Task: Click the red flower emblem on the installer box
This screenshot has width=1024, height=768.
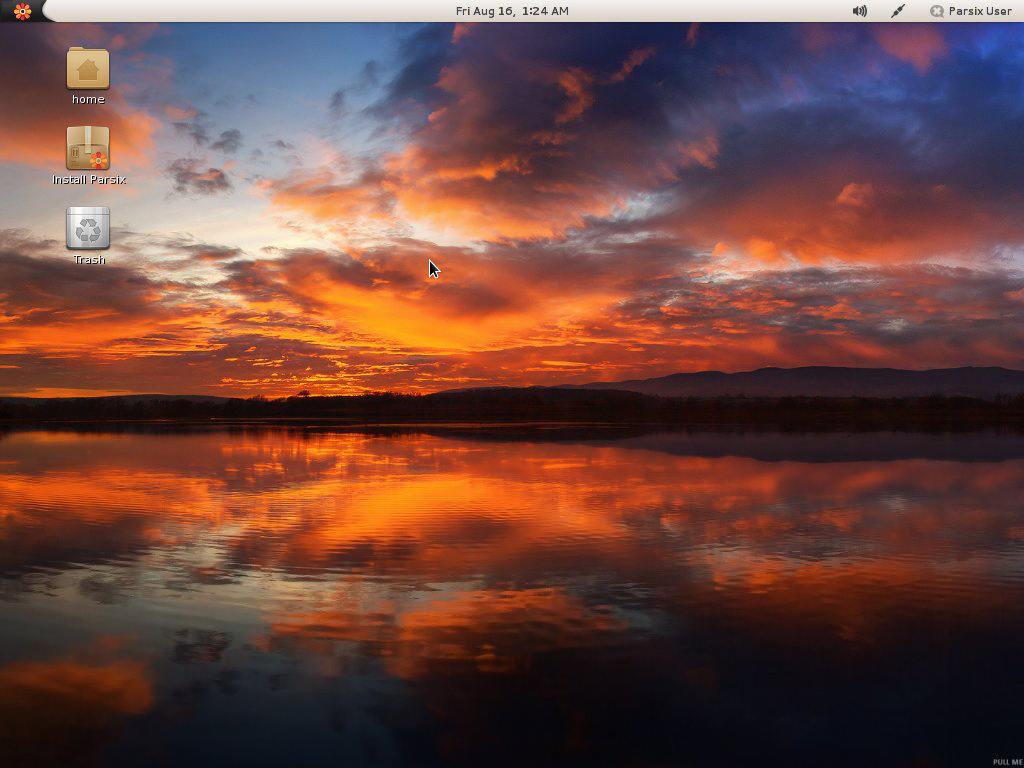Action: pyautogui.click(x=98, y=159)
